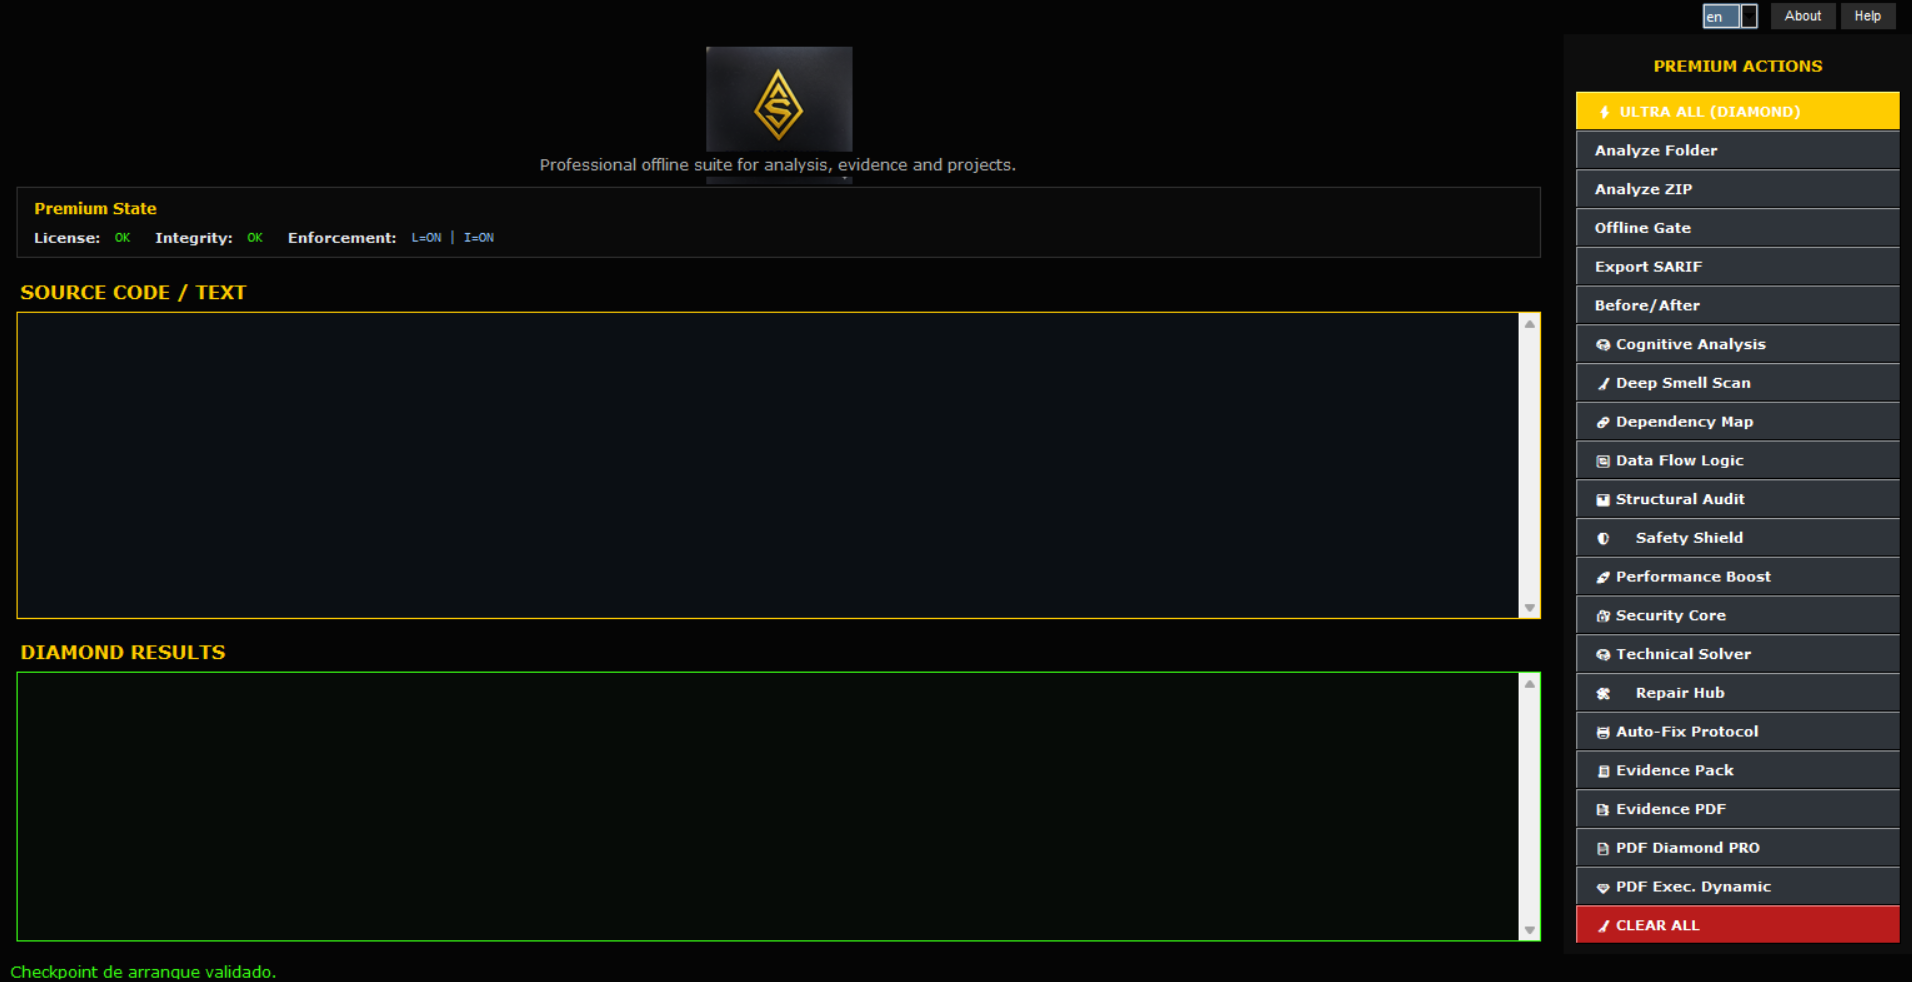Click inside the Source Code text area

[x=768, y=465]
